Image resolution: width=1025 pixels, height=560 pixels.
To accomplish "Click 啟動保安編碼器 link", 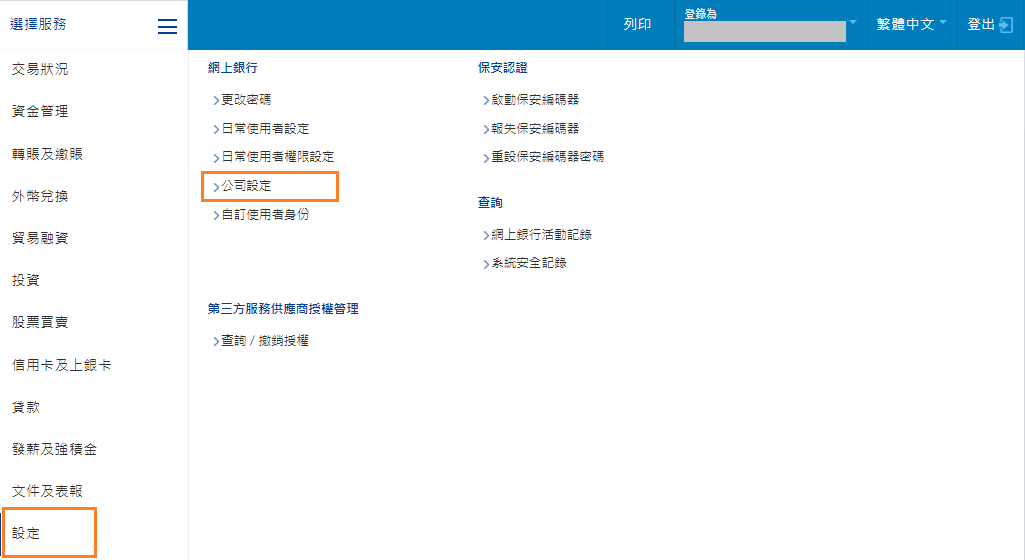I will (x=535, y=100).
